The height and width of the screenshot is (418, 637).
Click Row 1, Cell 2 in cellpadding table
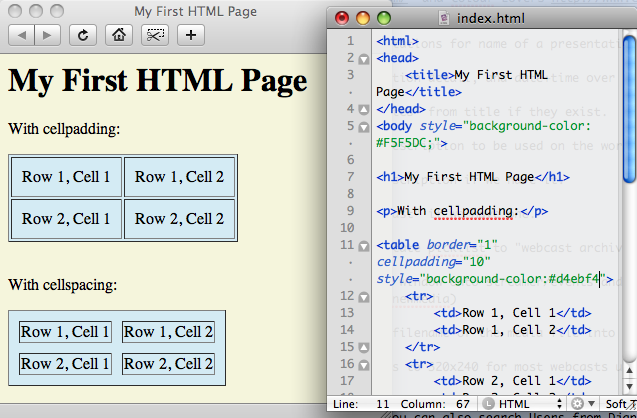pyautogui.click(x=179, y=177)
